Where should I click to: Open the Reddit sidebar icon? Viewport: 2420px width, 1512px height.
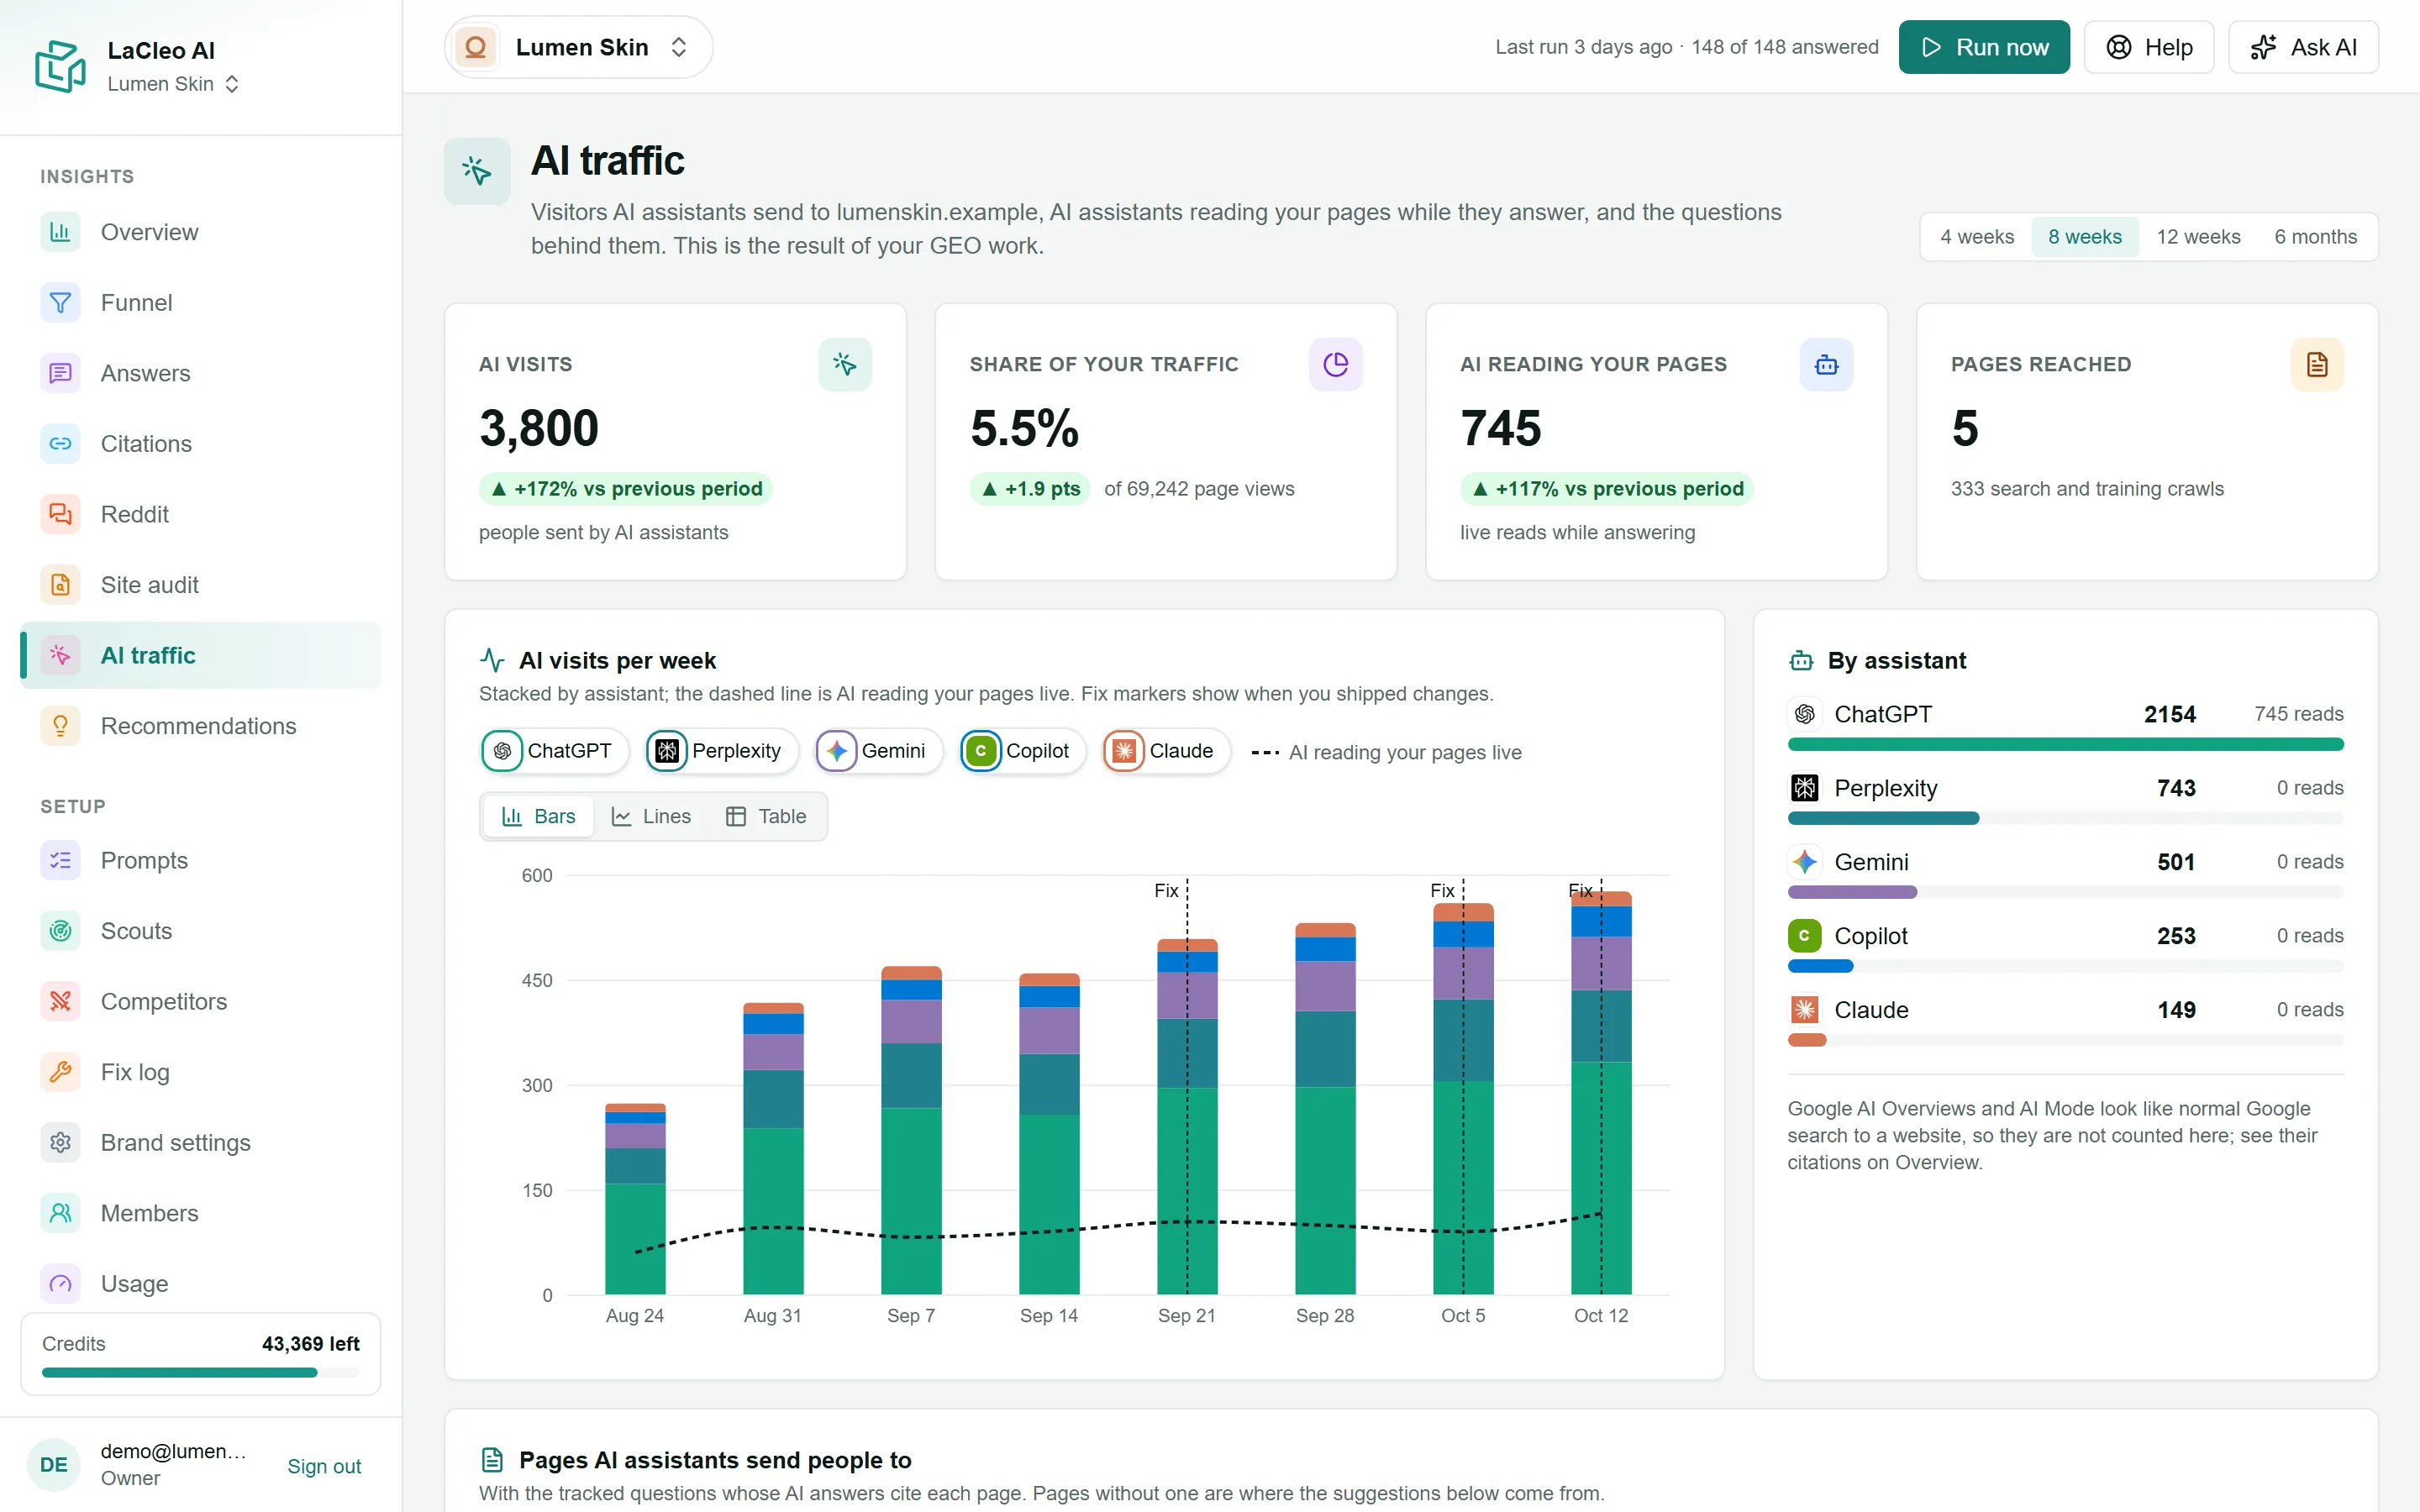pyautogui.click(x=60, y=514)
